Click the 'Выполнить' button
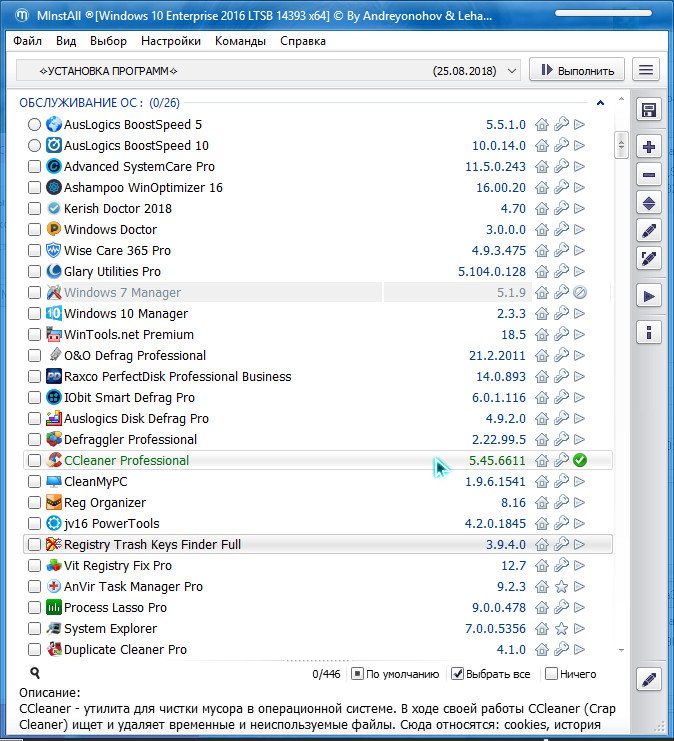Viewport: 674px width, 741px height. (577, 70)
